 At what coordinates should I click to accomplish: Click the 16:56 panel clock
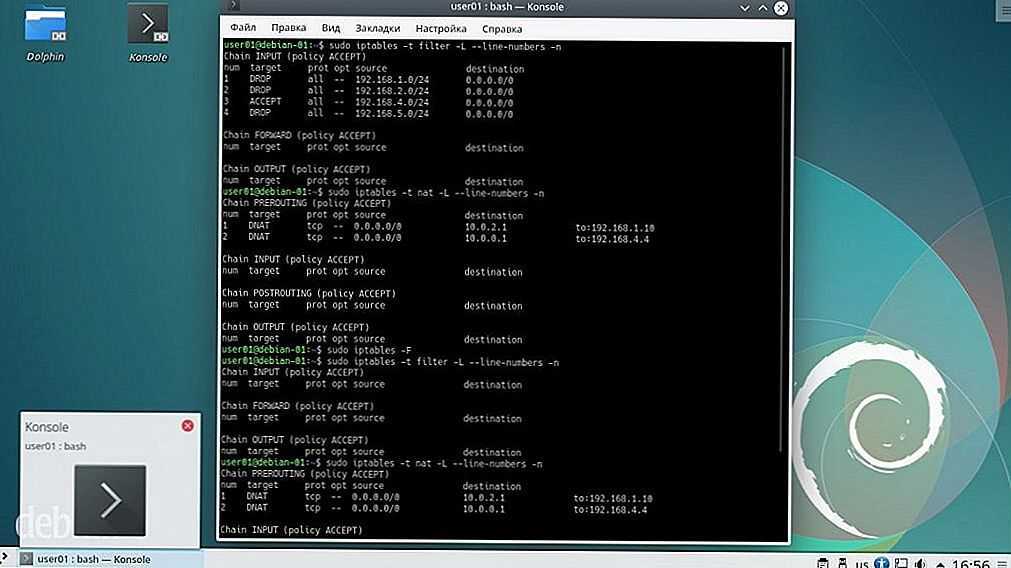click(970, 563)
